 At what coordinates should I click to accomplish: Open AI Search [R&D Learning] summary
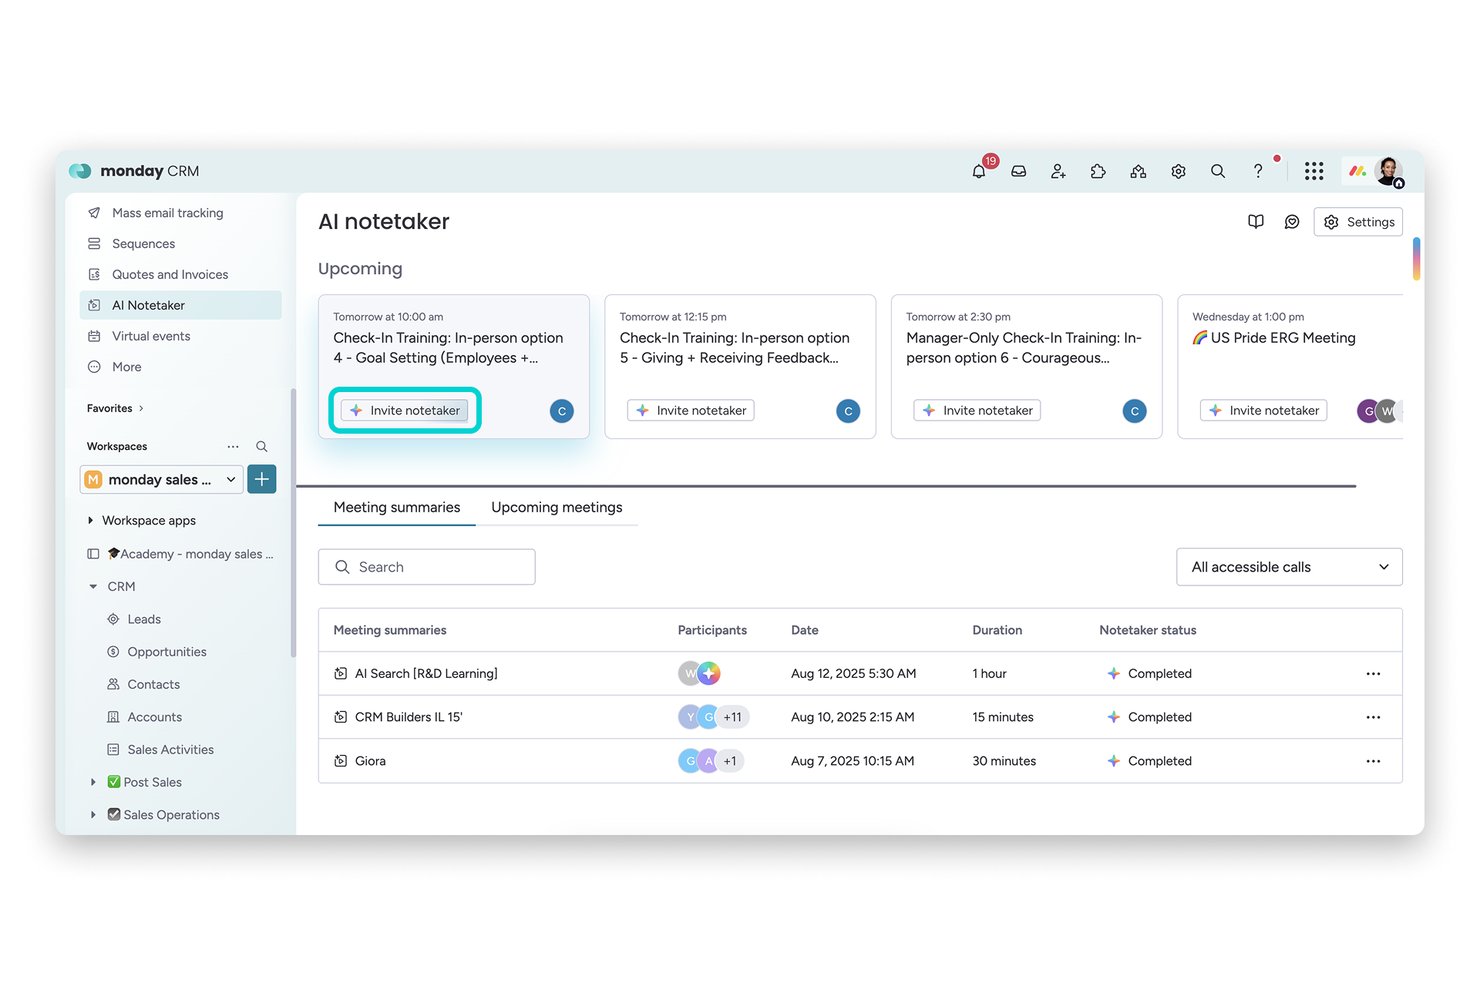coord(426,674)
